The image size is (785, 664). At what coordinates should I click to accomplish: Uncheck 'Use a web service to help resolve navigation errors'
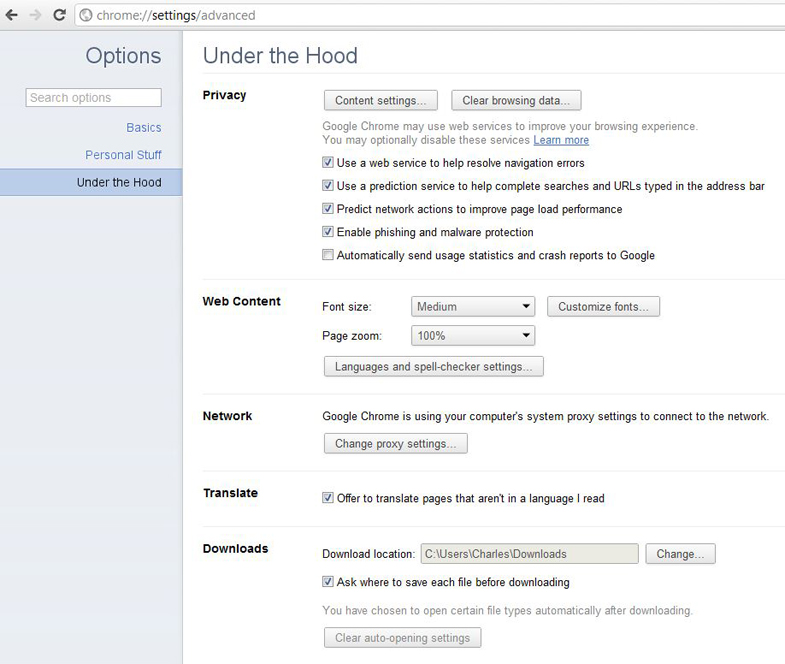point(327,162)
